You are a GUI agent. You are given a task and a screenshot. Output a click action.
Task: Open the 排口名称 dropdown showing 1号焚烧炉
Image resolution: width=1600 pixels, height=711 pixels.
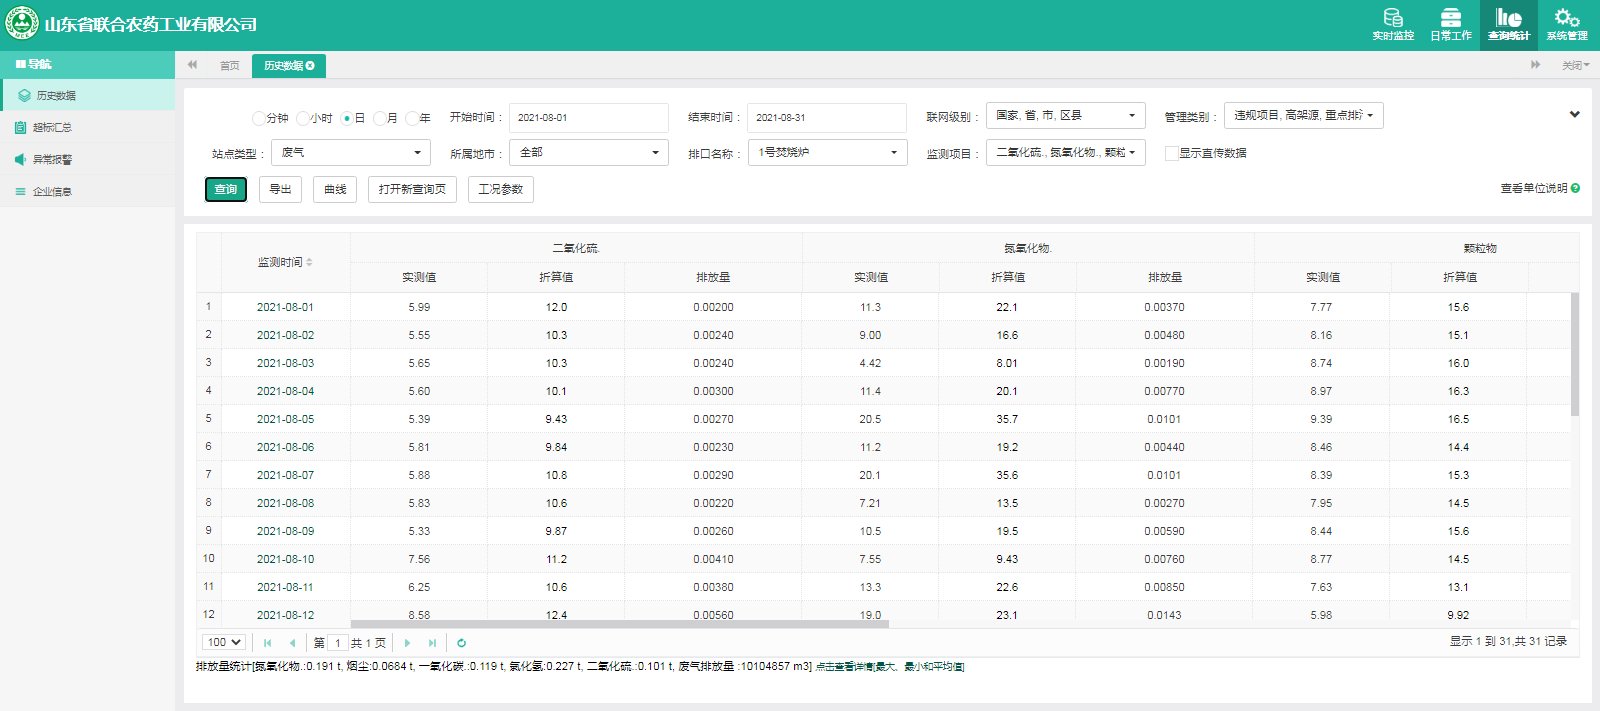coord(827,153)
